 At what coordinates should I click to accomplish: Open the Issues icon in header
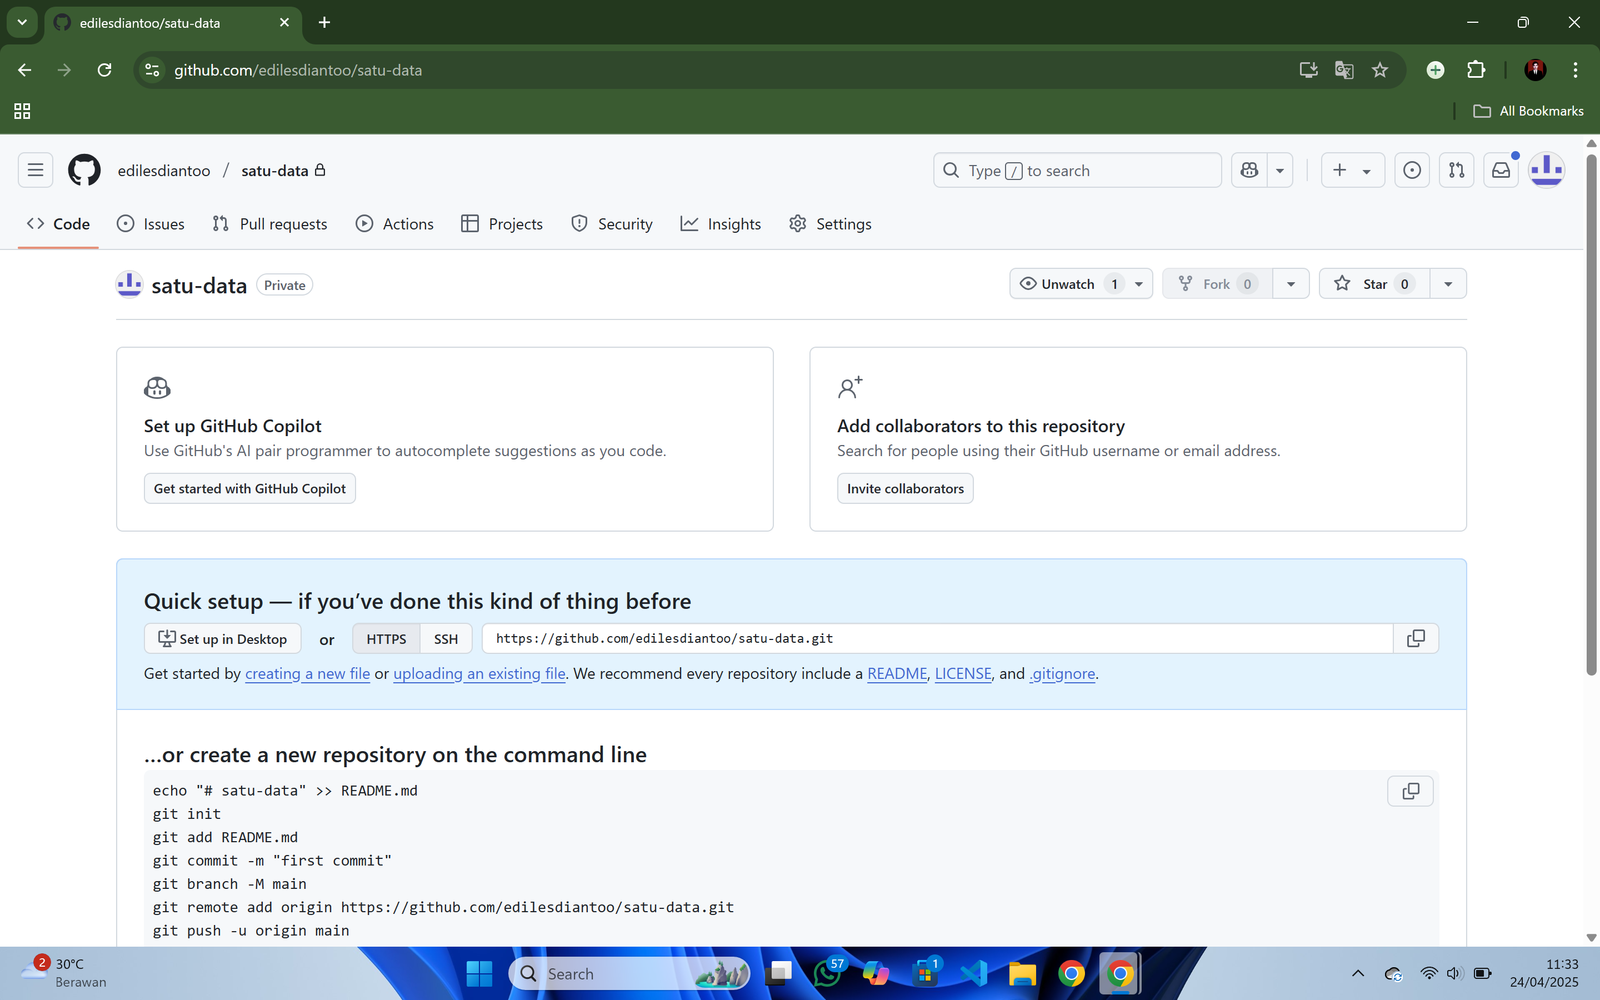1412,170
